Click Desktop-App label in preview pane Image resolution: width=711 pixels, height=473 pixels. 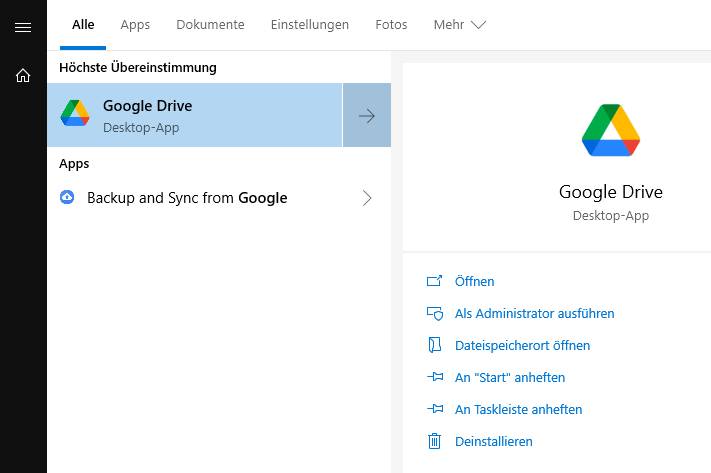[x=611, y=216]
